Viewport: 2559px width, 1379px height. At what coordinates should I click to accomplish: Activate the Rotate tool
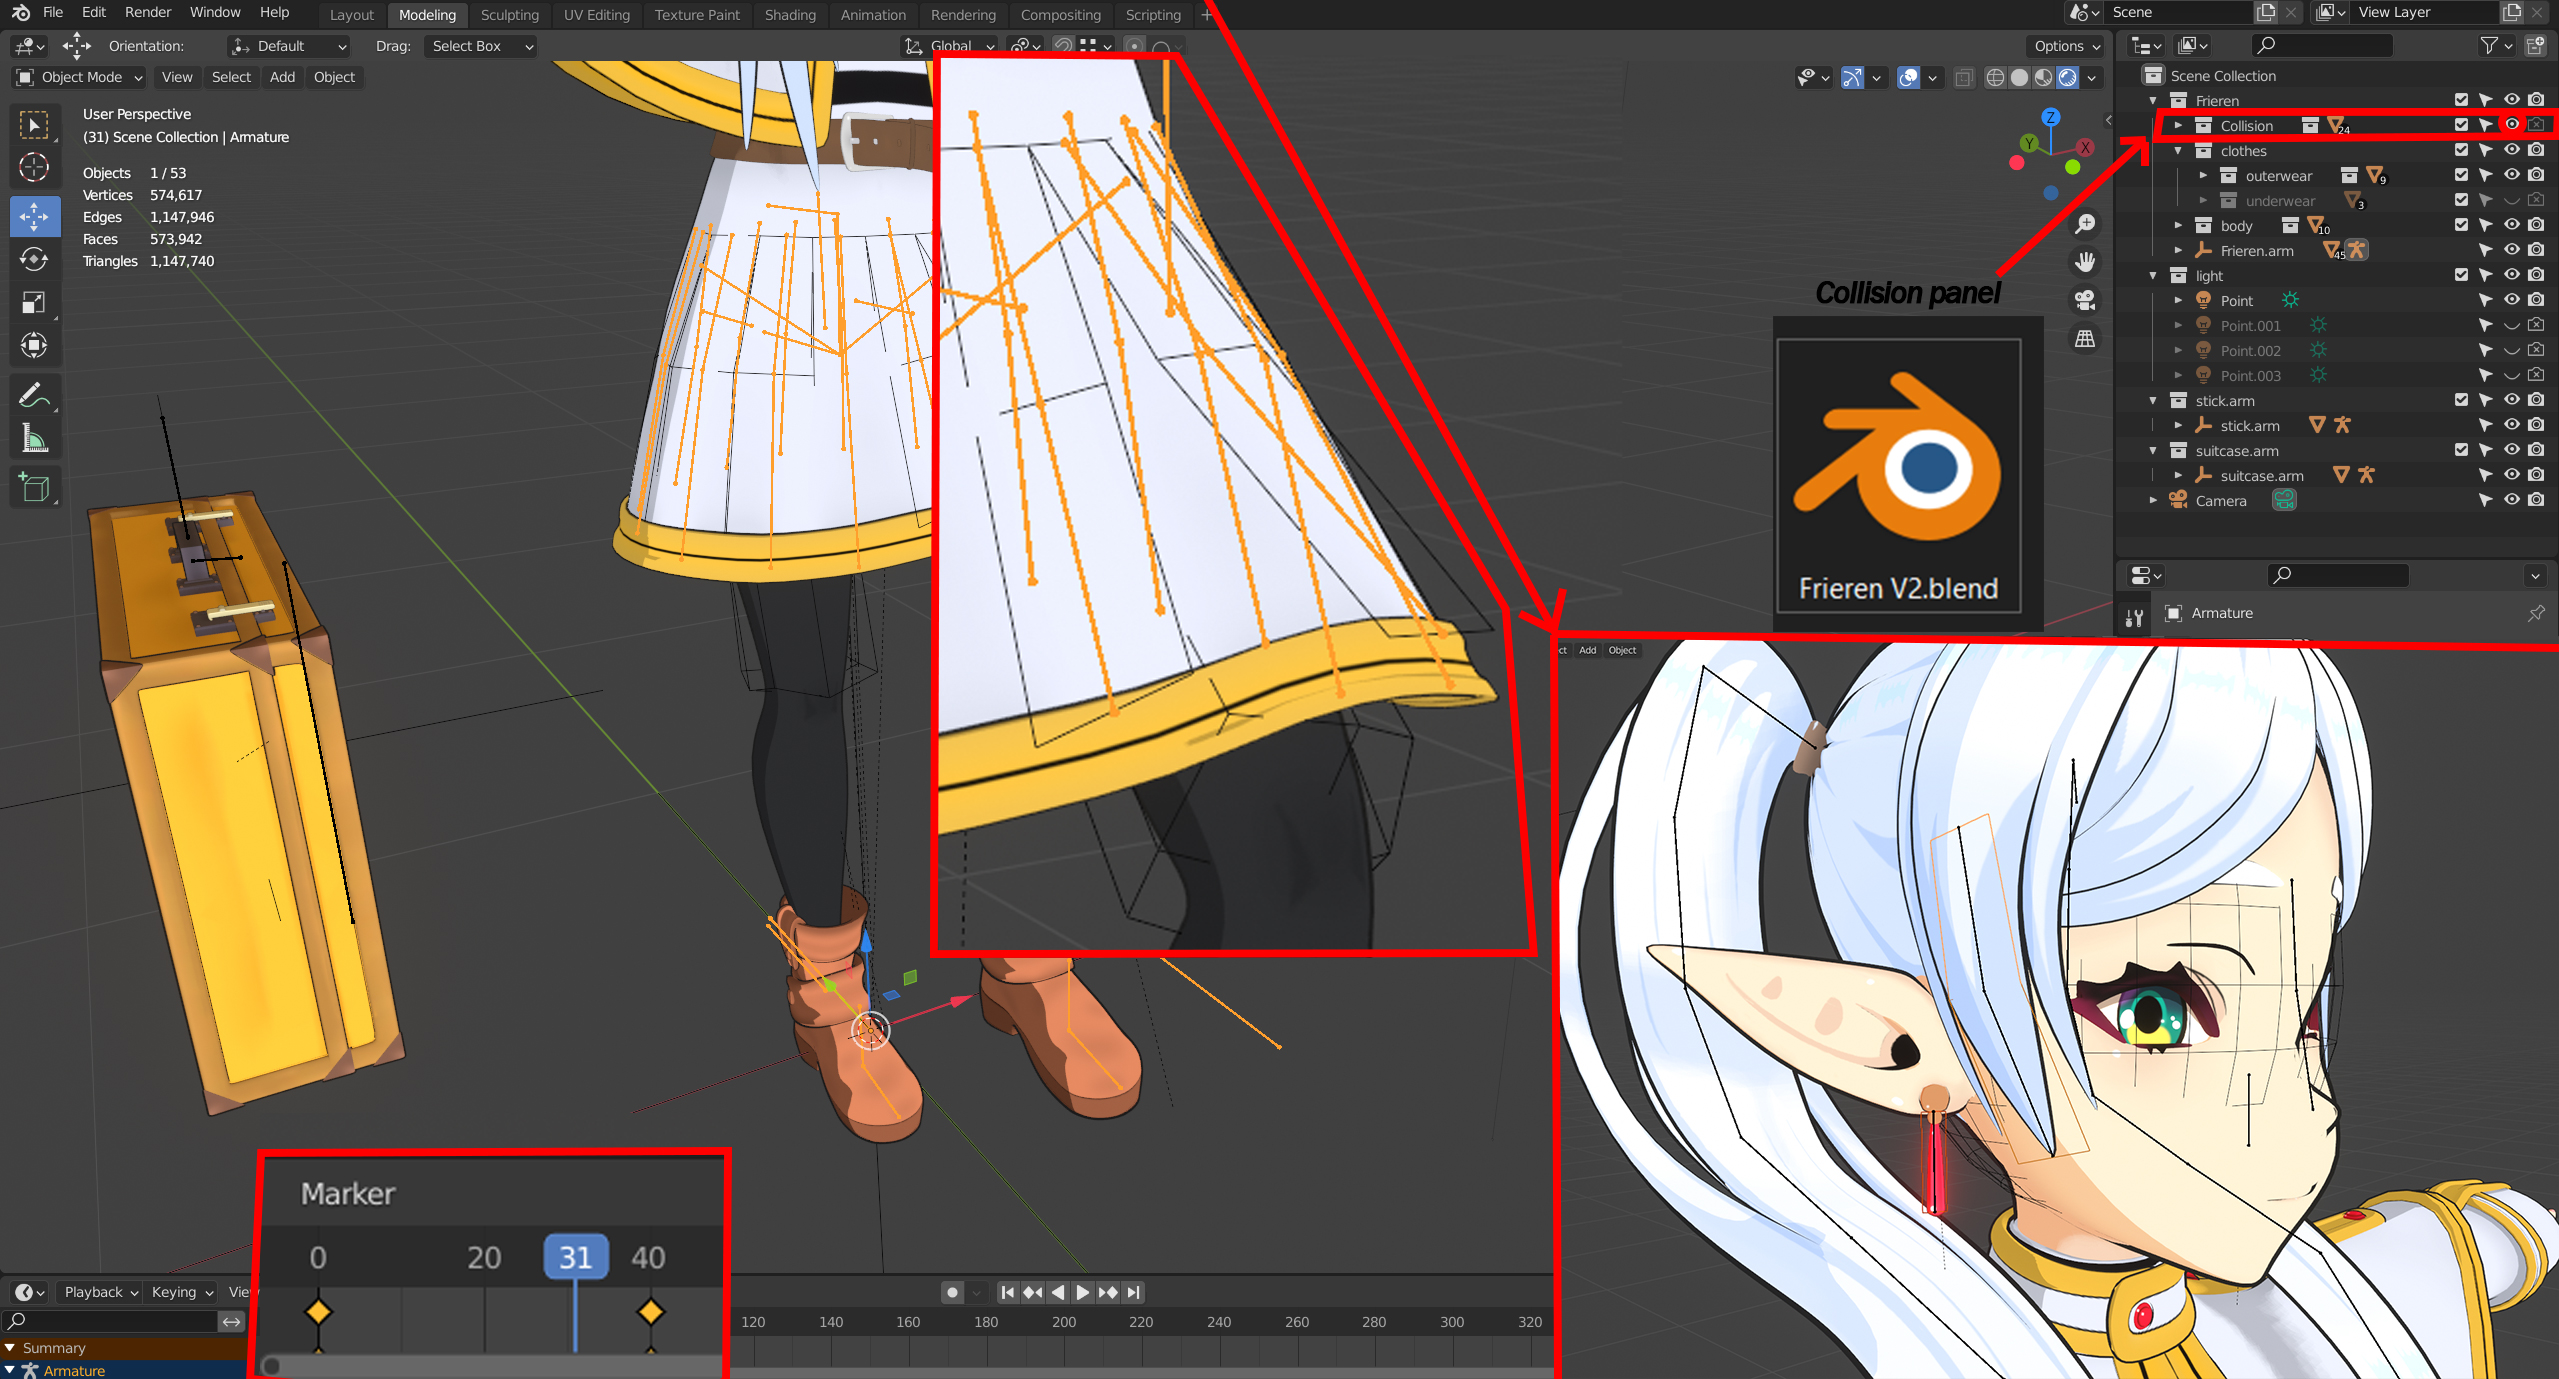click(34, 259)
